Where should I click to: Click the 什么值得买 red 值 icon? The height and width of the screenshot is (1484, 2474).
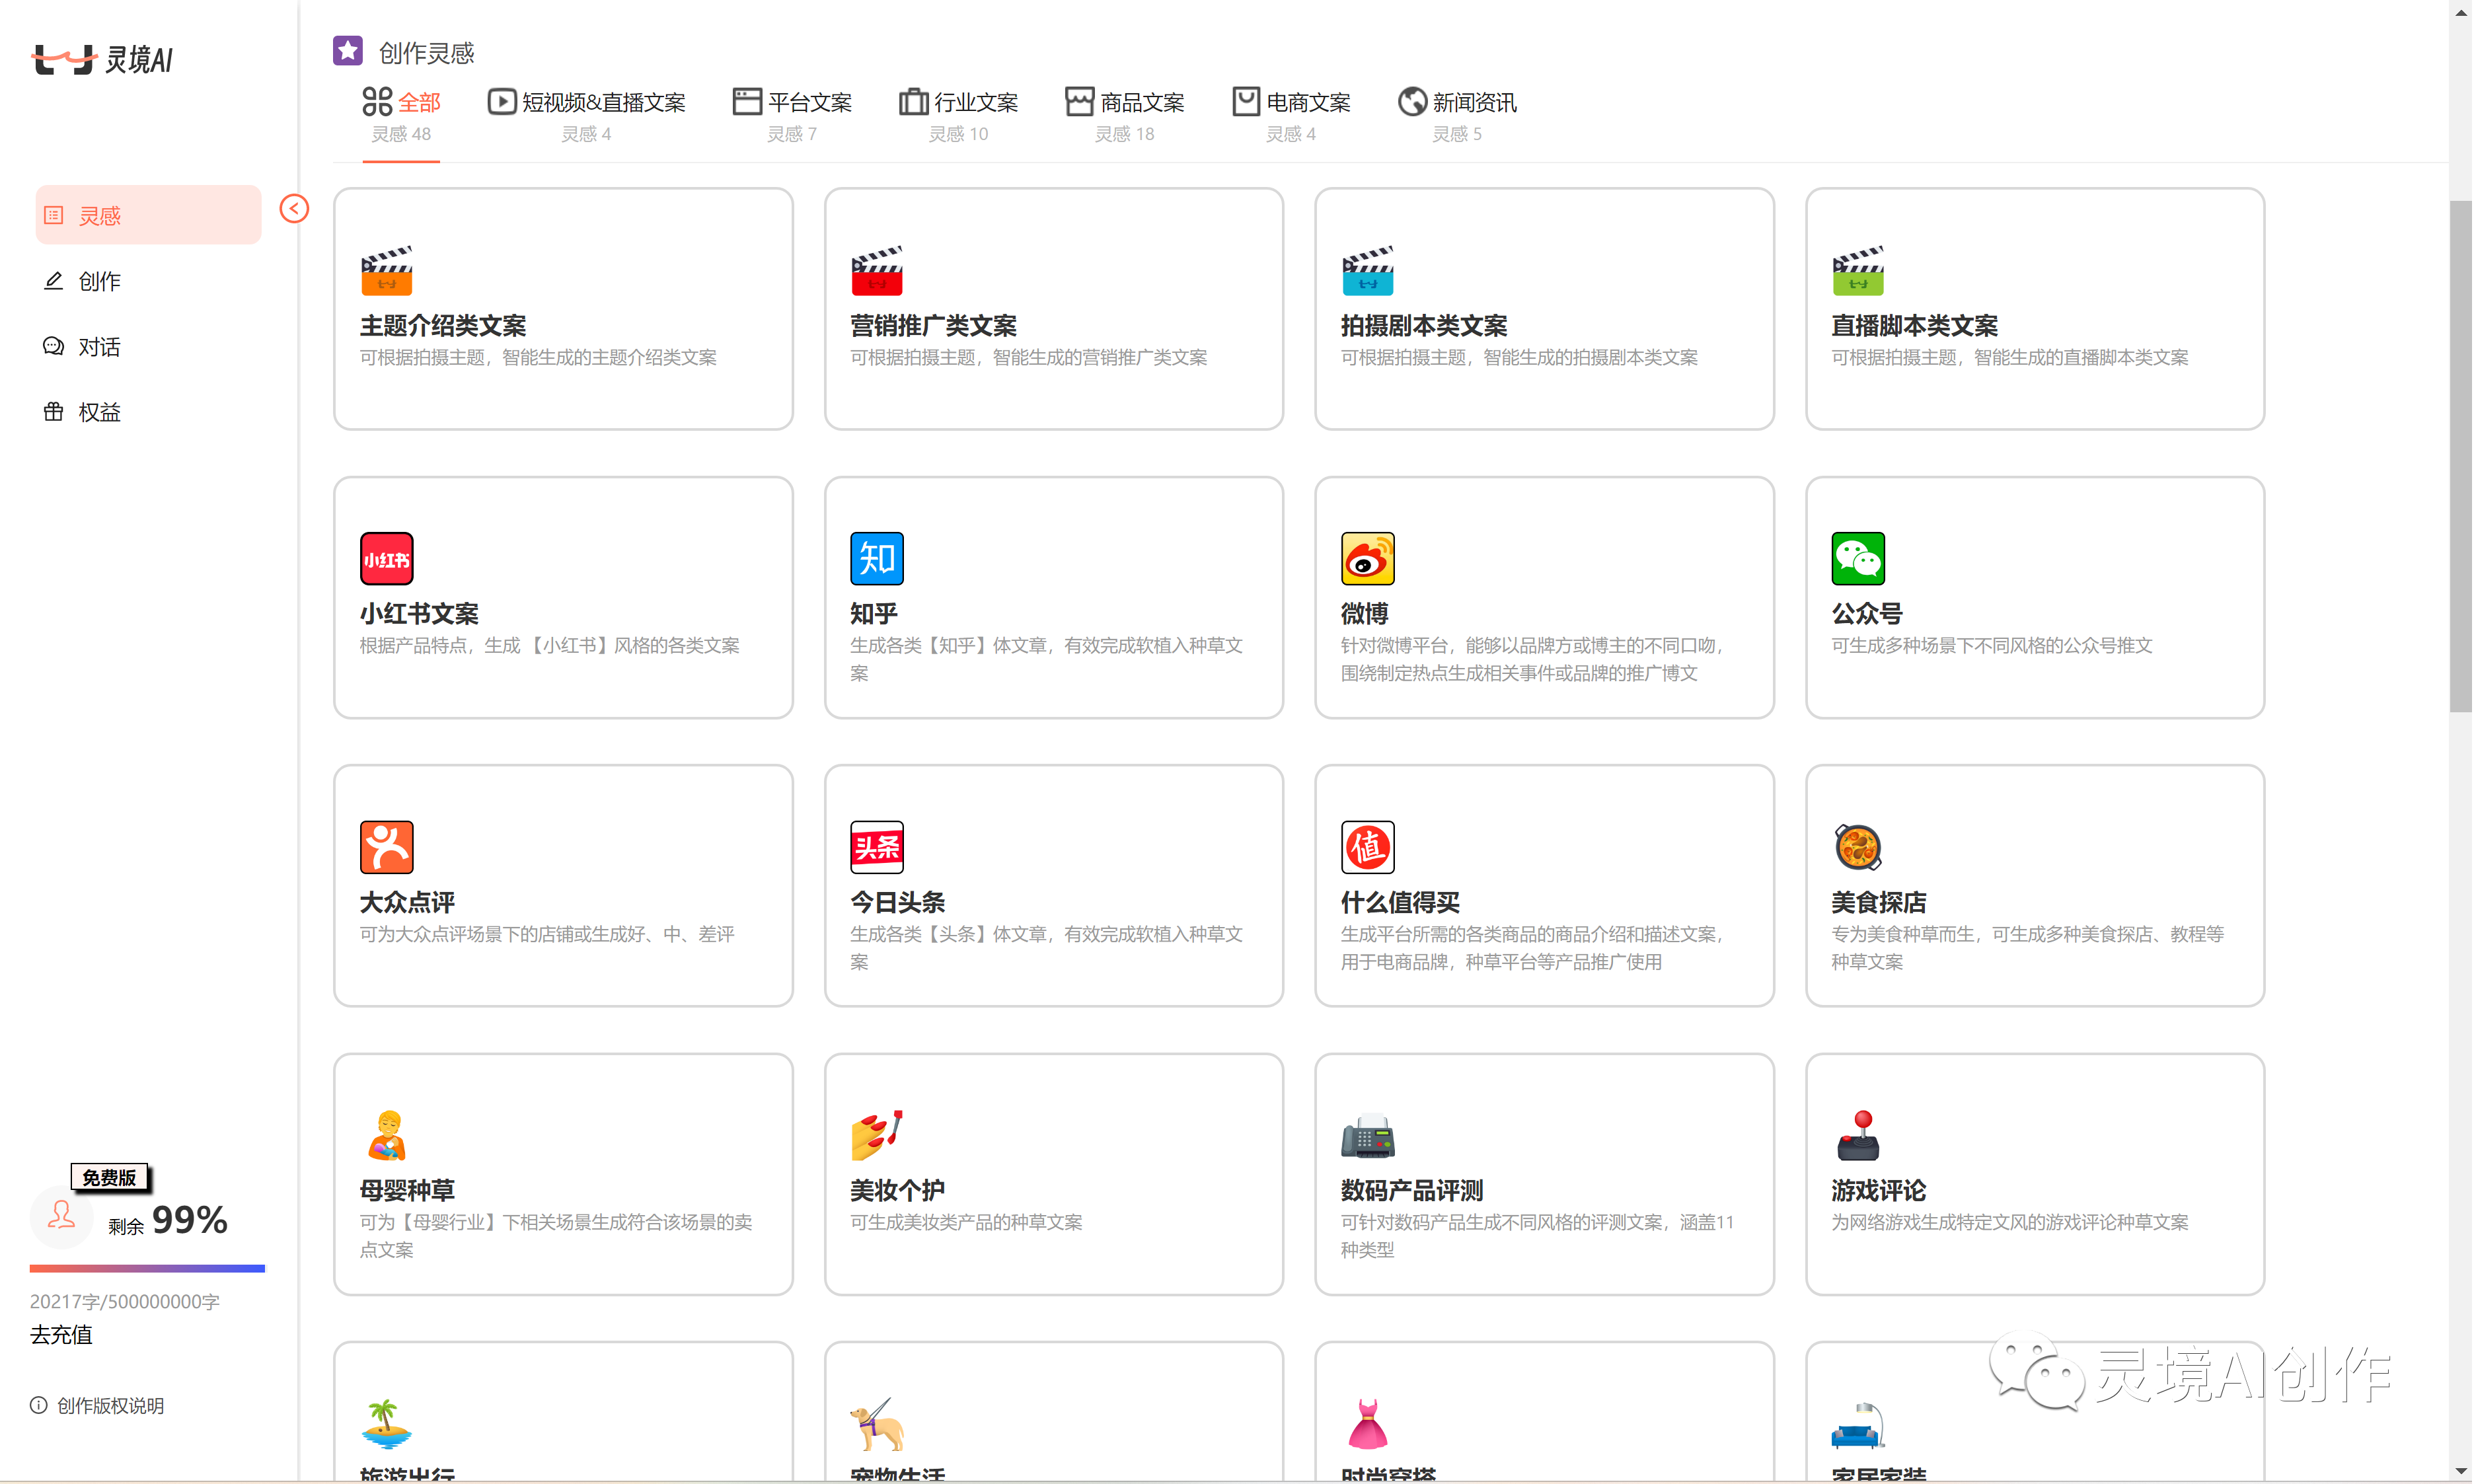tap(1368, 847)
